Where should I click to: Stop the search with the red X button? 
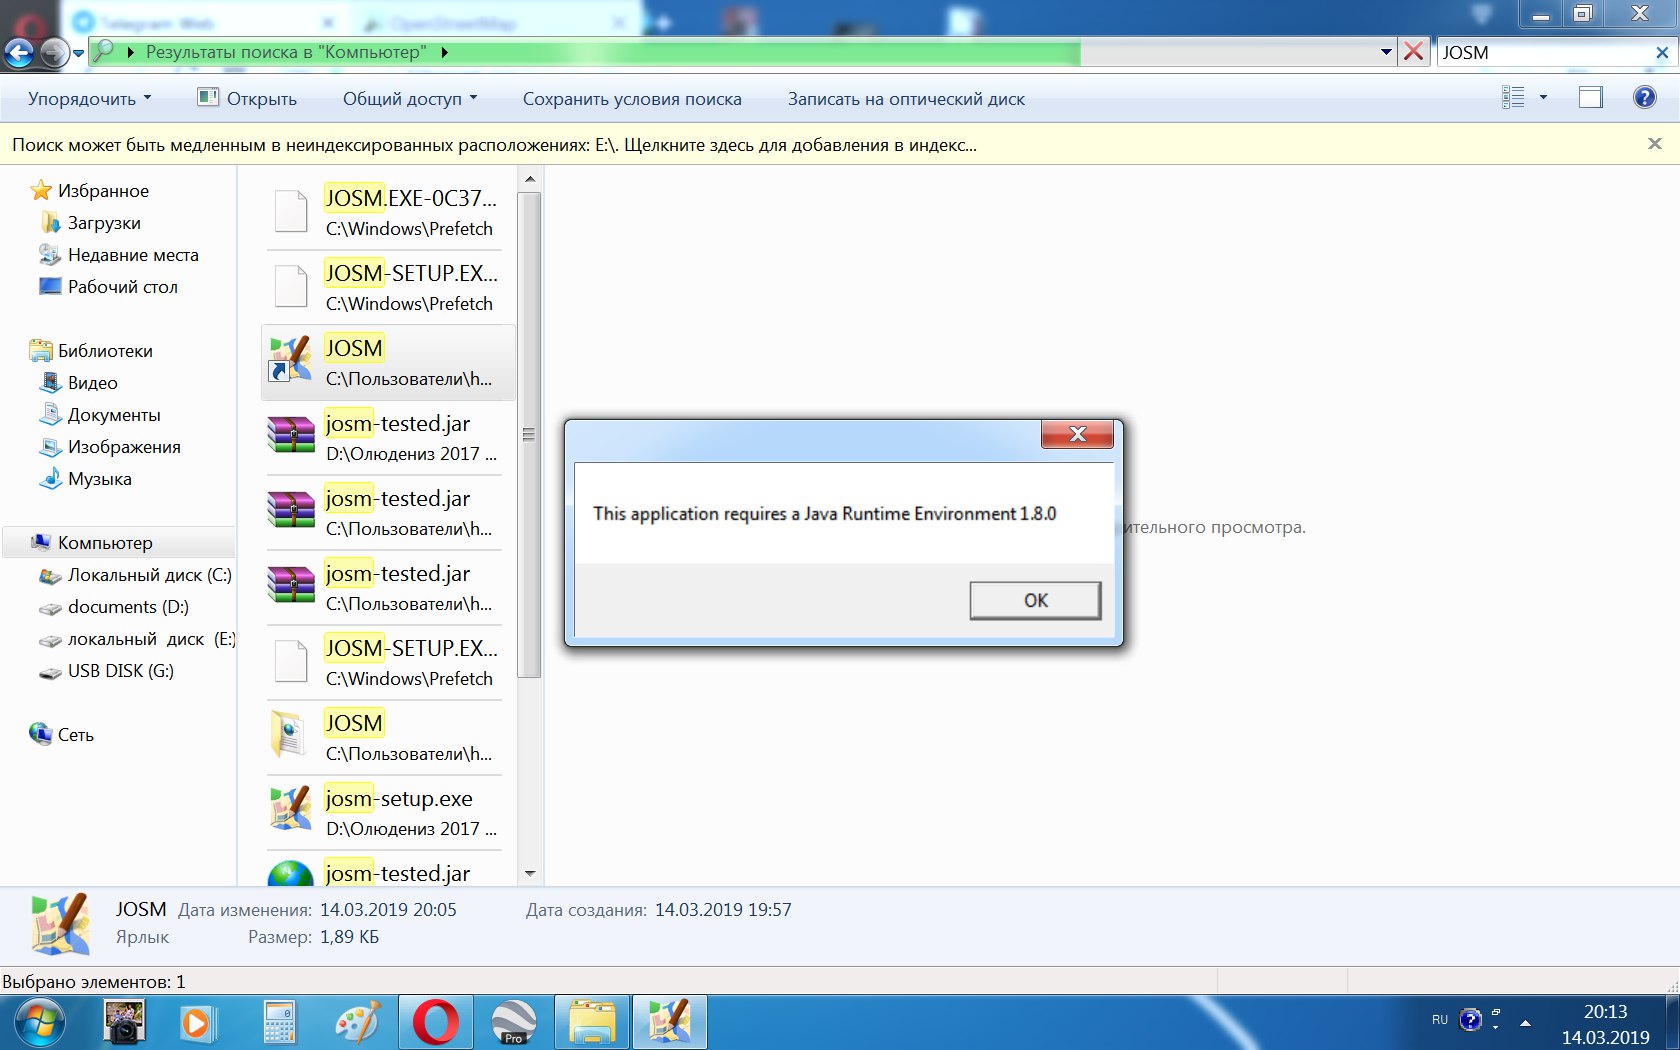click(x=1413, y=52)
